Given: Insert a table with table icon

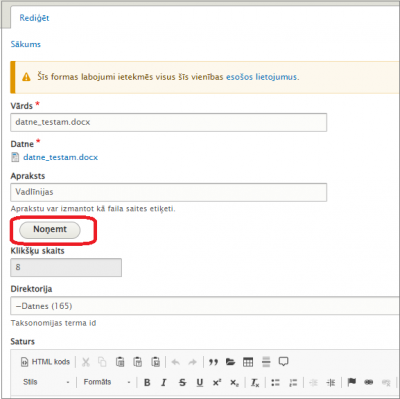Looking at the screenshot, I should (248, 362).
